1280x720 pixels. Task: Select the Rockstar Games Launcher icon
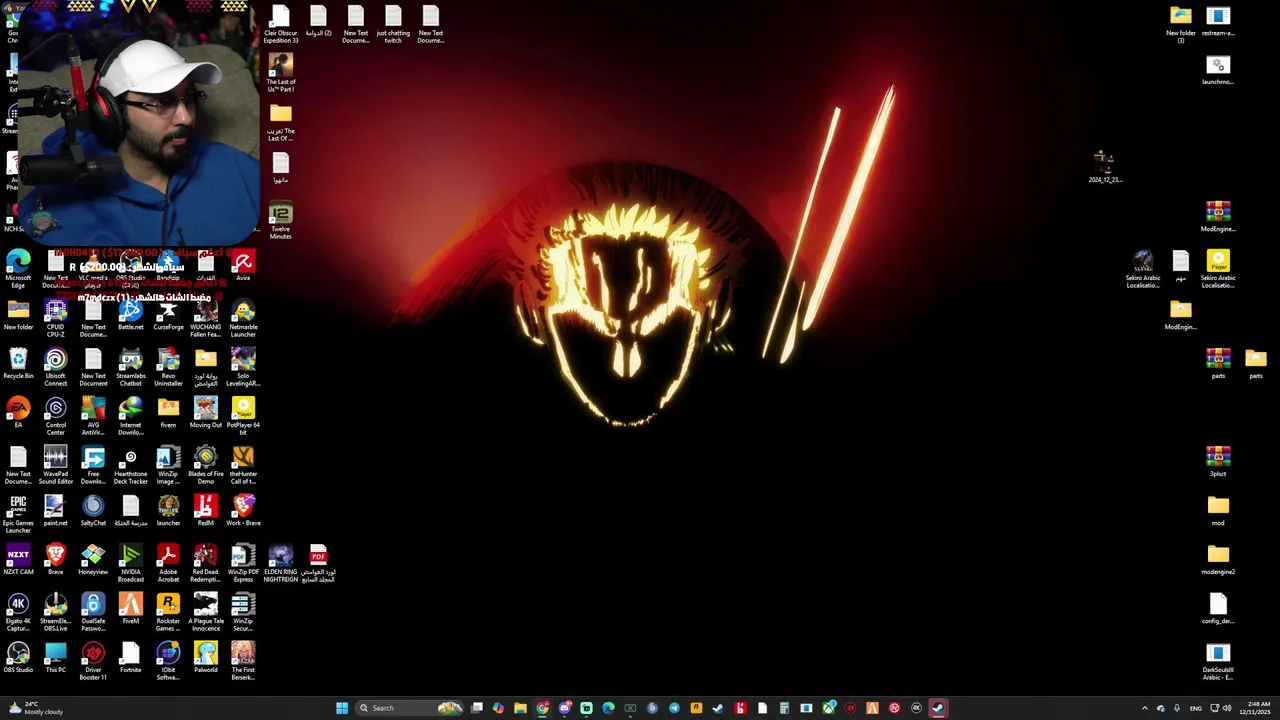(168, 613)
